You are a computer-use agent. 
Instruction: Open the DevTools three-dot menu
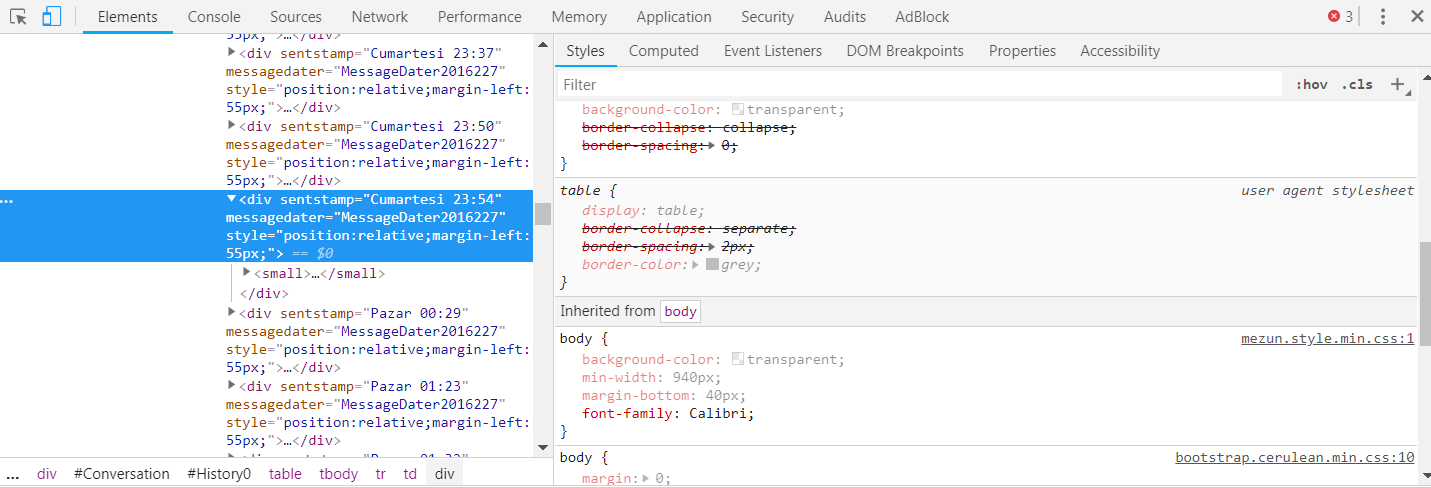click(x=1383, y=16)
